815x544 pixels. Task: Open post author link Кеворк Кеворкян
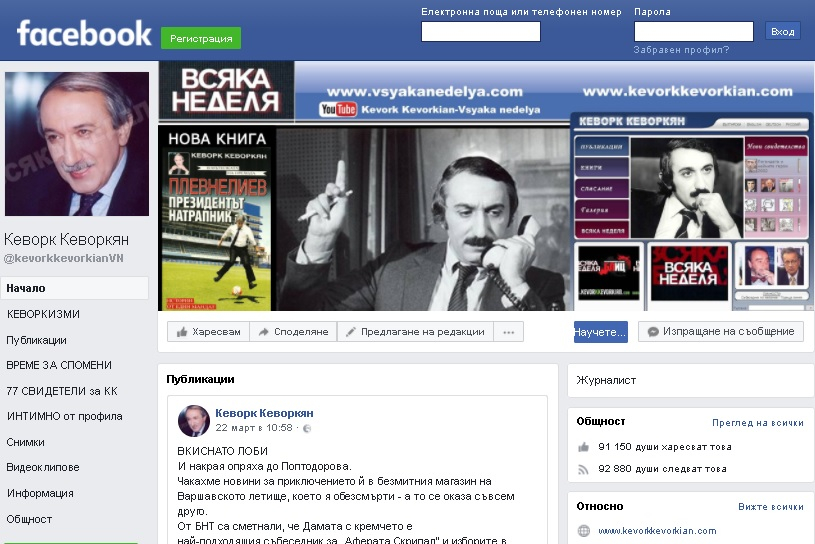click(x=264, y=413)
